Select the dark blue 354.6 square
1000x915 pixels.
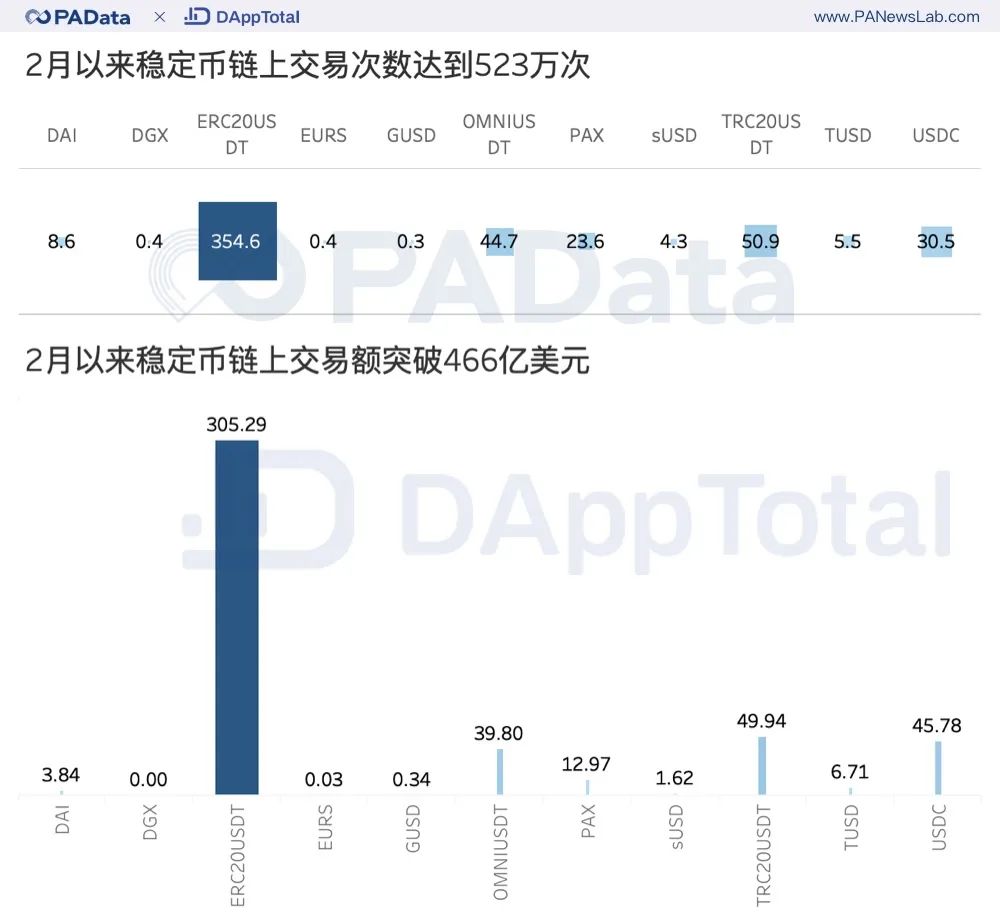[236, 241]
